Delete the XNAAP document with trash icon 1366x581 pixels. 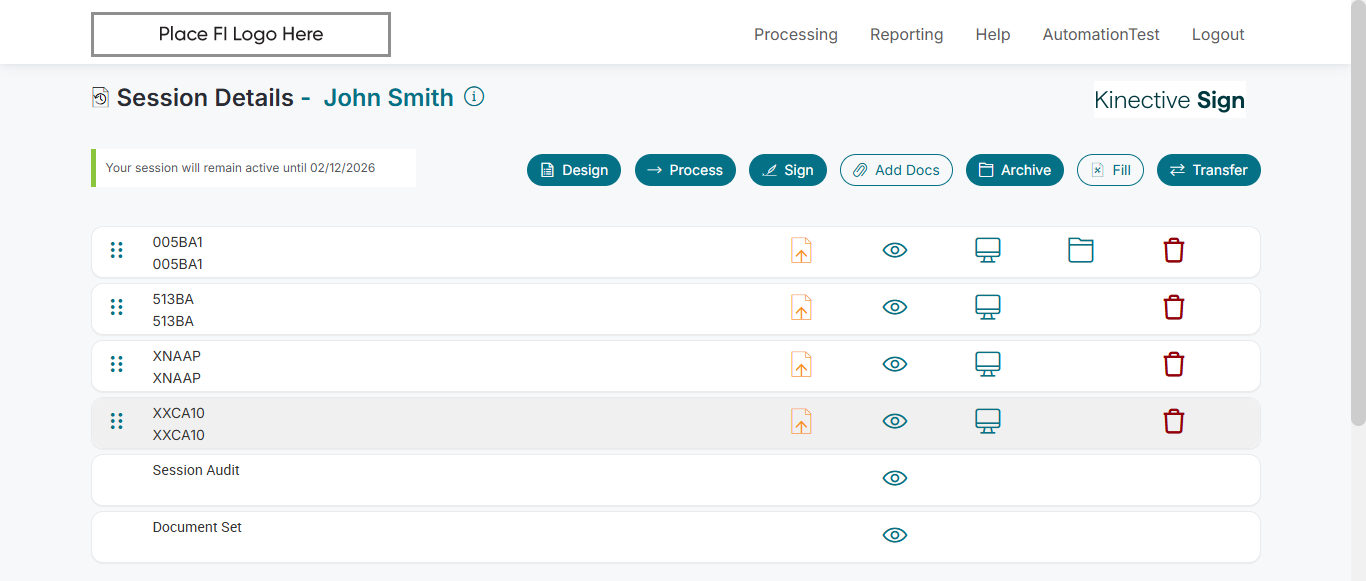(1174, 364)
